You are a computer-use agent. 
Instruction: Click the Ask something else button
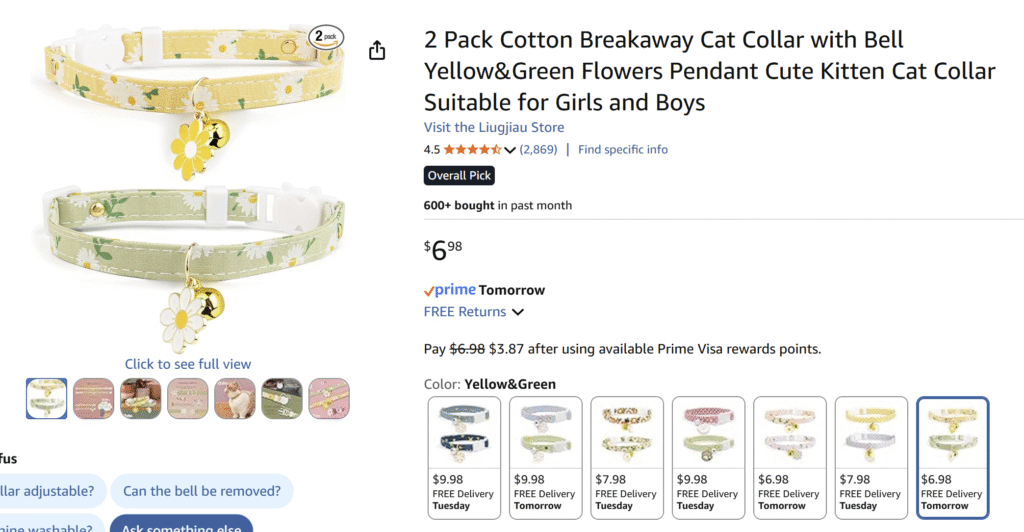[180, 524]
